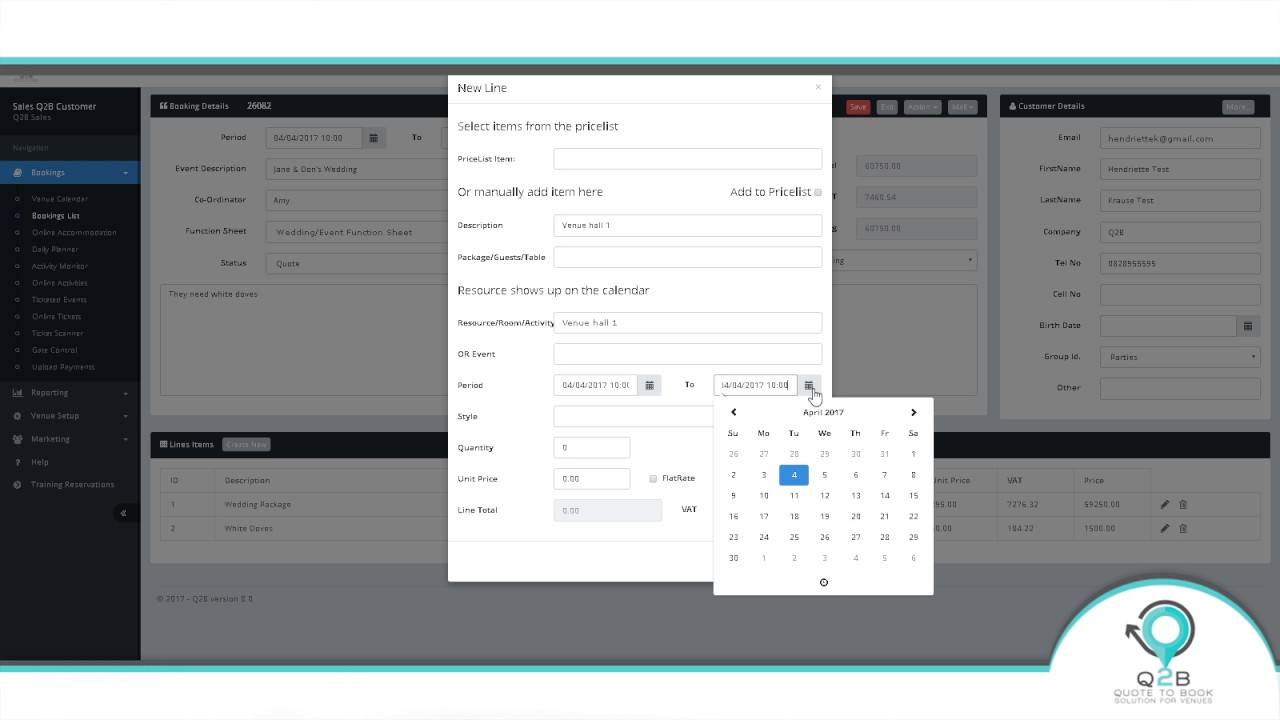Switch to time picker via clock icon
The width and height of the screenshot is (1280, 720).
tap(824, 582)
